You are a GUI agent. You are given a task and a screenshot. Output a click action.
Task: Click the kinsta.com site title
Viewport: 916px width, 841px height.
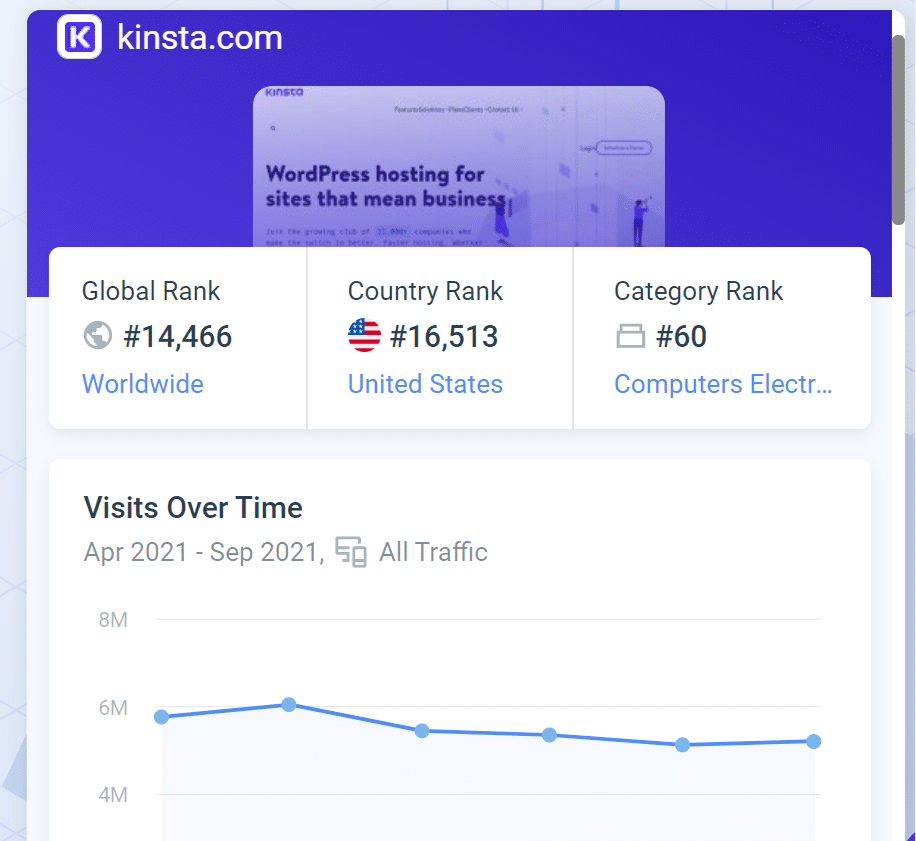(199, 37)
